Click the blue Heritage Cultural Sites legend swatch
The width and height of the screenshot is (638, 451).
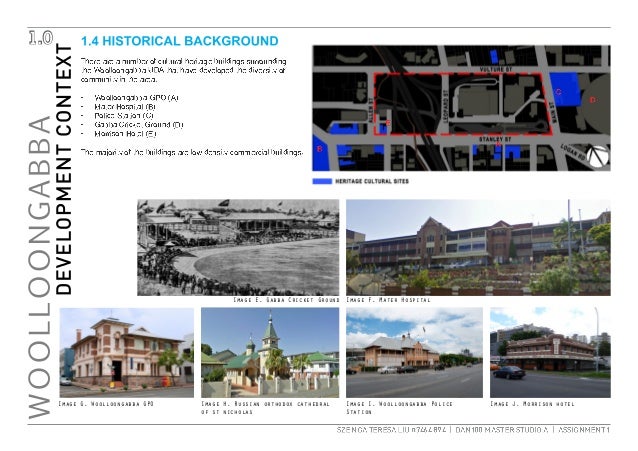tap(322, 181)
